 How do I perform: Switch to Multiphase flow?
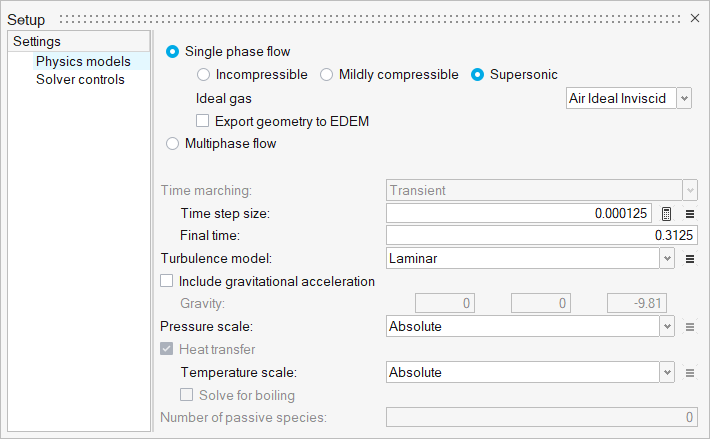[173, 144]
